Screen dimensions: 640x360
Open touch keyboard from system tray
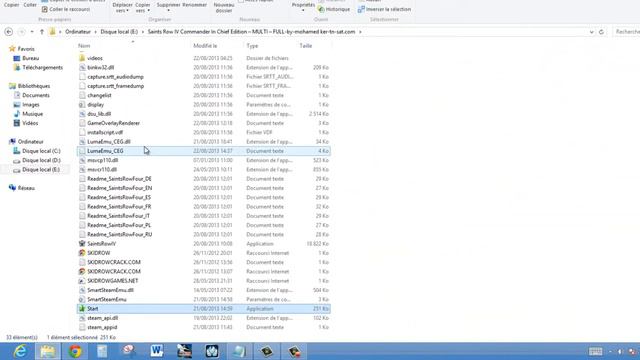pos(596,351)
